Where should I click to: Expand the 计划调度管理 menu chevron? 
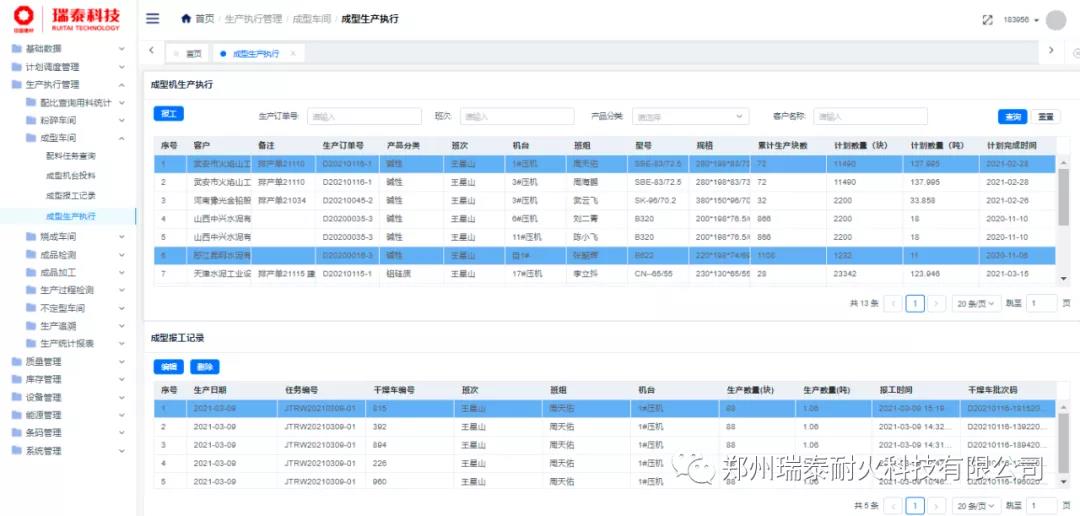tap(122, 67)
